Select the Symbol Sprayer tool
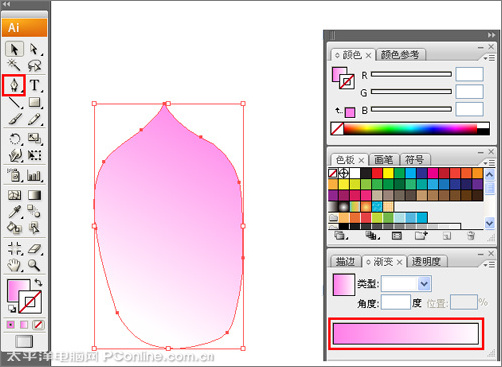 [x=14, y=175]
